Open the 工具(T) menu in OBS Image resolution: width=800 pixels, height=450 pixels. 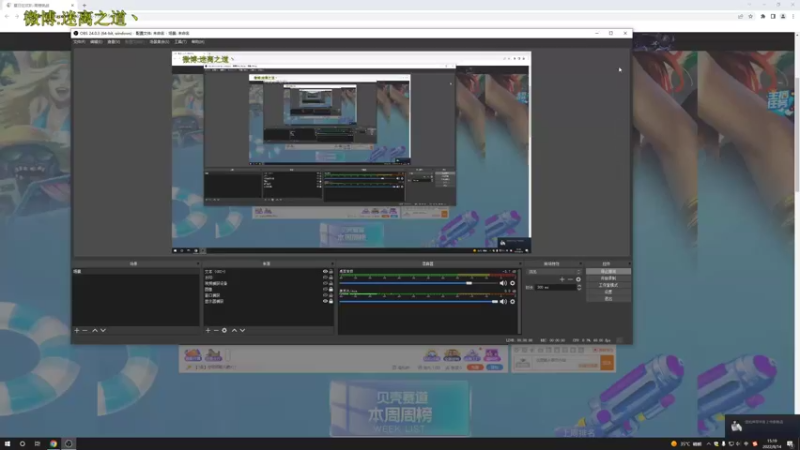click(x=181, y=42)
